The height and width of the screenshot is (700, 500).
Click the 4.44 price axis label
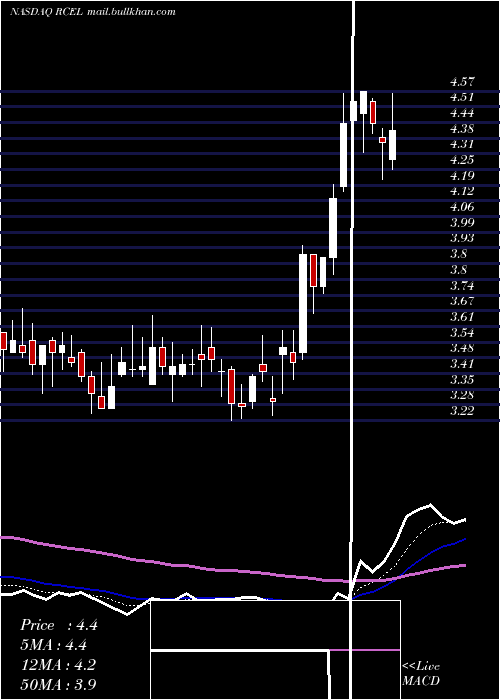[462, 113]
